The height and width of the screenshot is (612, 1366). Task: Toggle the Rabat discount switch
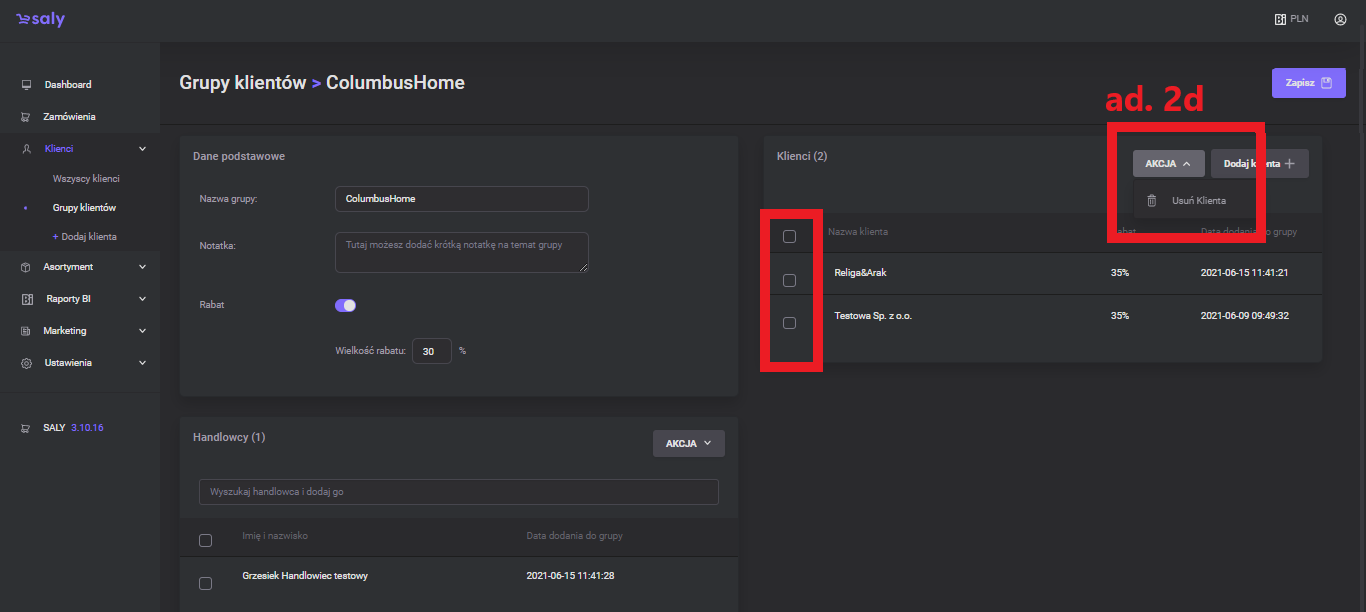[345, 305]
